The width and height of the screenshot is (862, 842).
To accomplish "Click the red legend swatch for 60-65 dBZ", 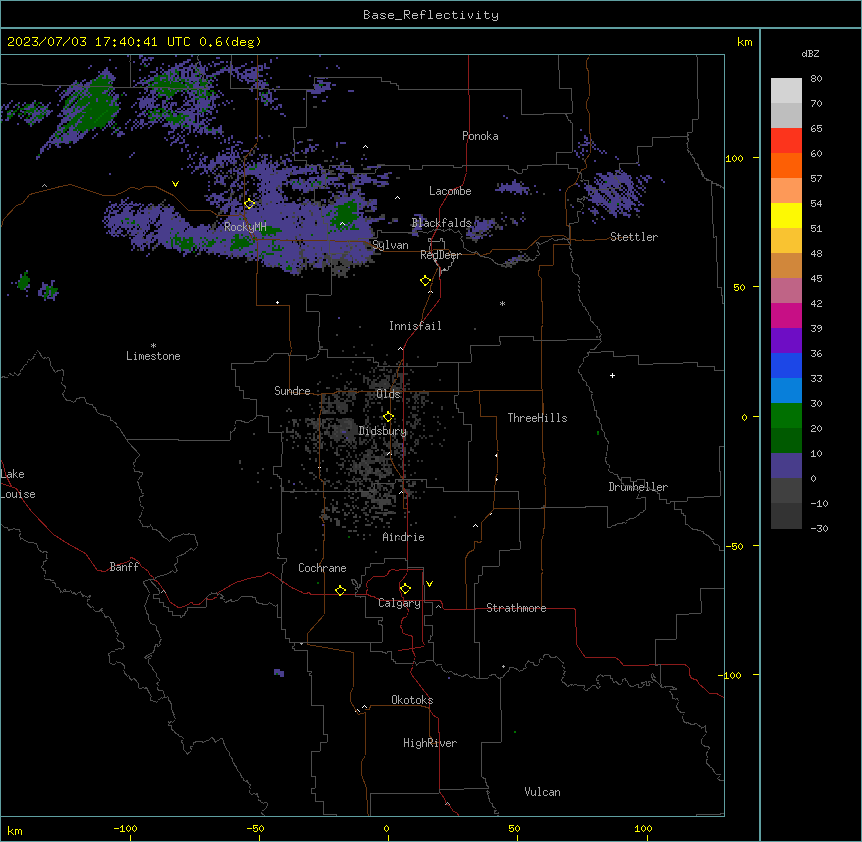I will [x=786, y=141].
